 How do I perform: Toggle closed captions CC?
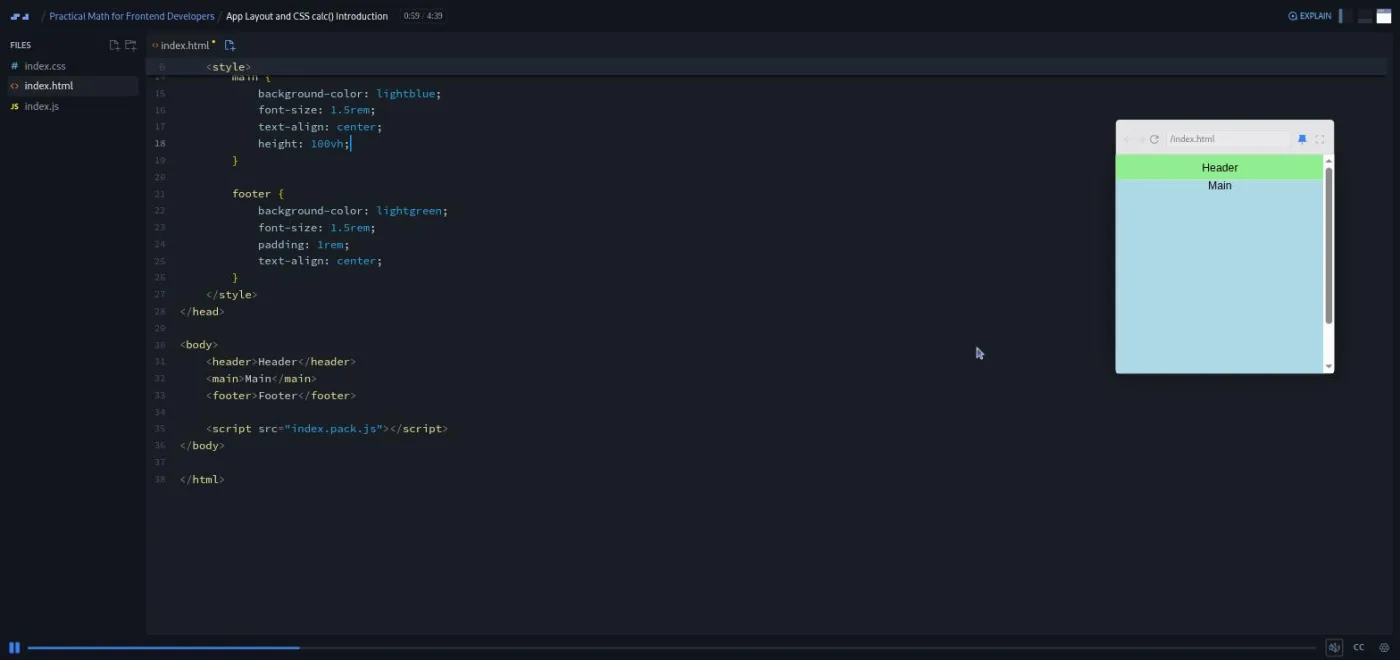[1359, 647]
